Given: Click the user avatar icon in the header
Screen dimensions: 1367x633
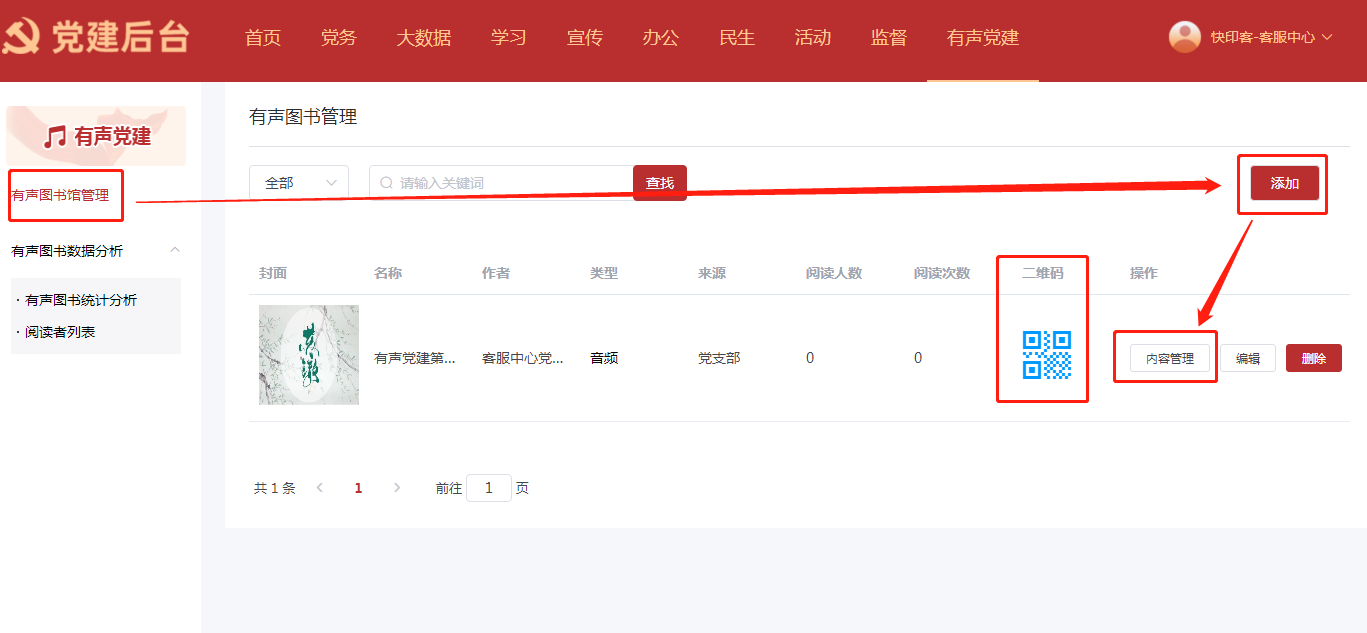Looking at the screenshot, I should [1185, 37].
